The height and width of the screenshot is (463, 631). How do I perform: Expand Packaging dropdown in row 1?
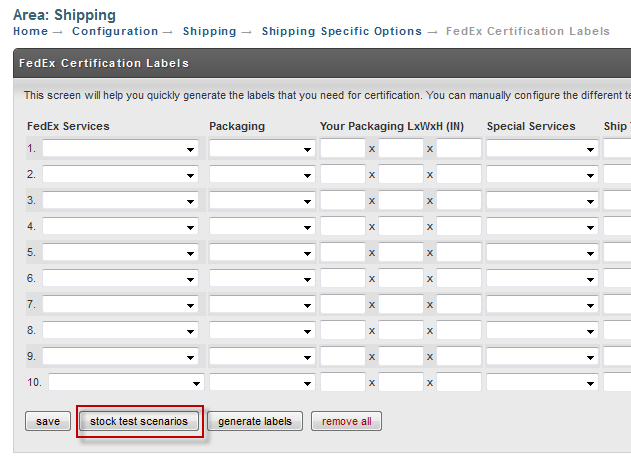click(262, 149)
